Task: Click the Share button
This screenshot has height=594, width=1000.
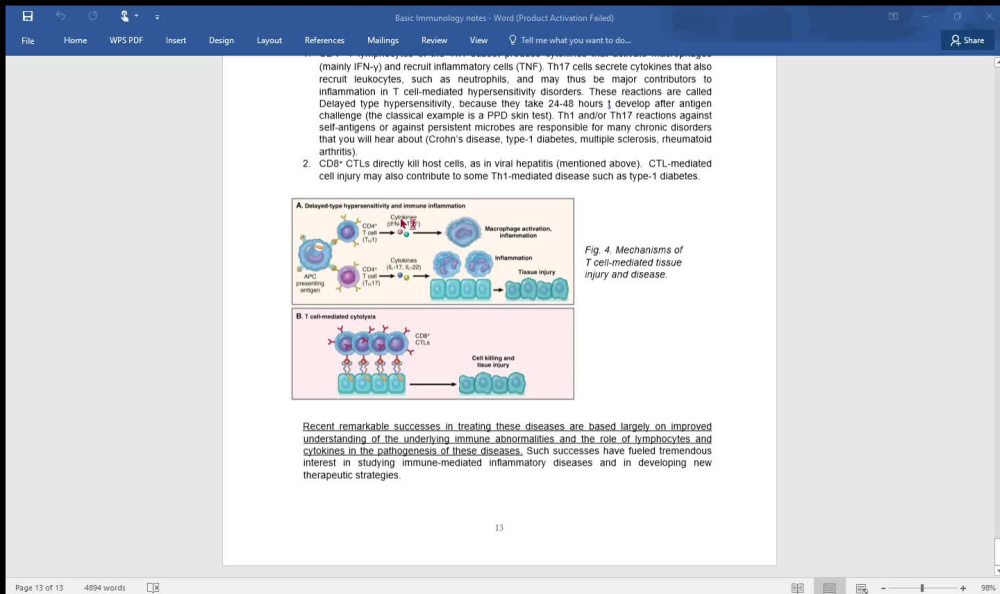Action: [x=967, y=40]
